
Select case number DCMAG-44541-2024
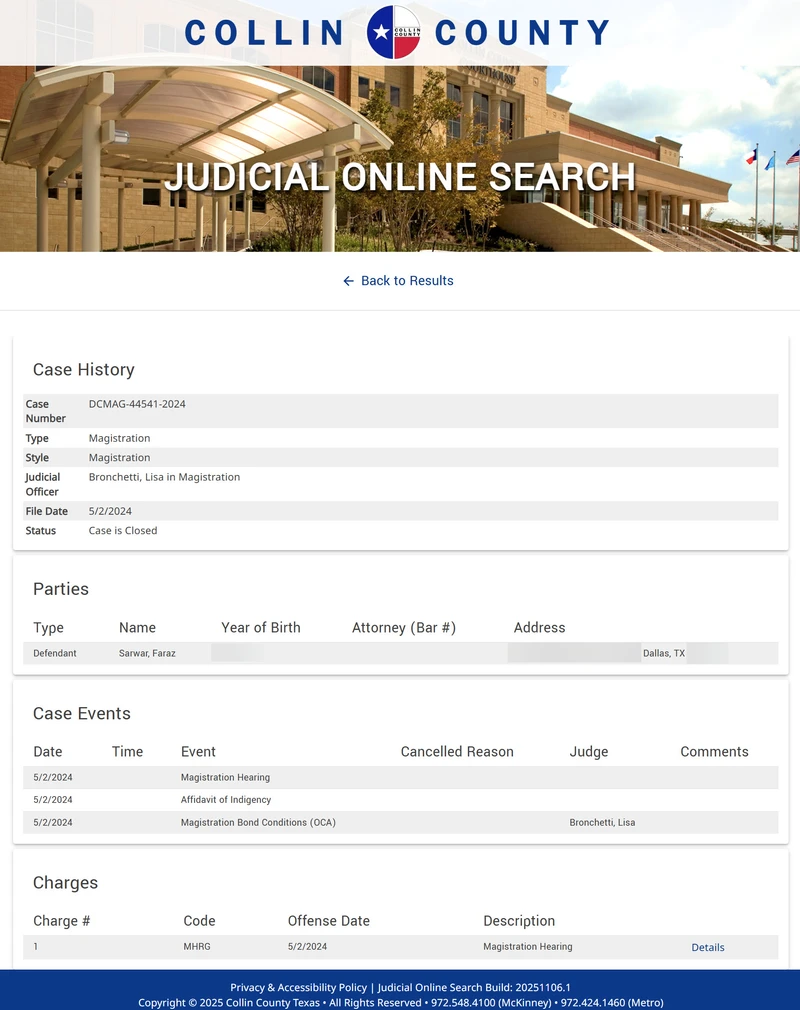137,404
